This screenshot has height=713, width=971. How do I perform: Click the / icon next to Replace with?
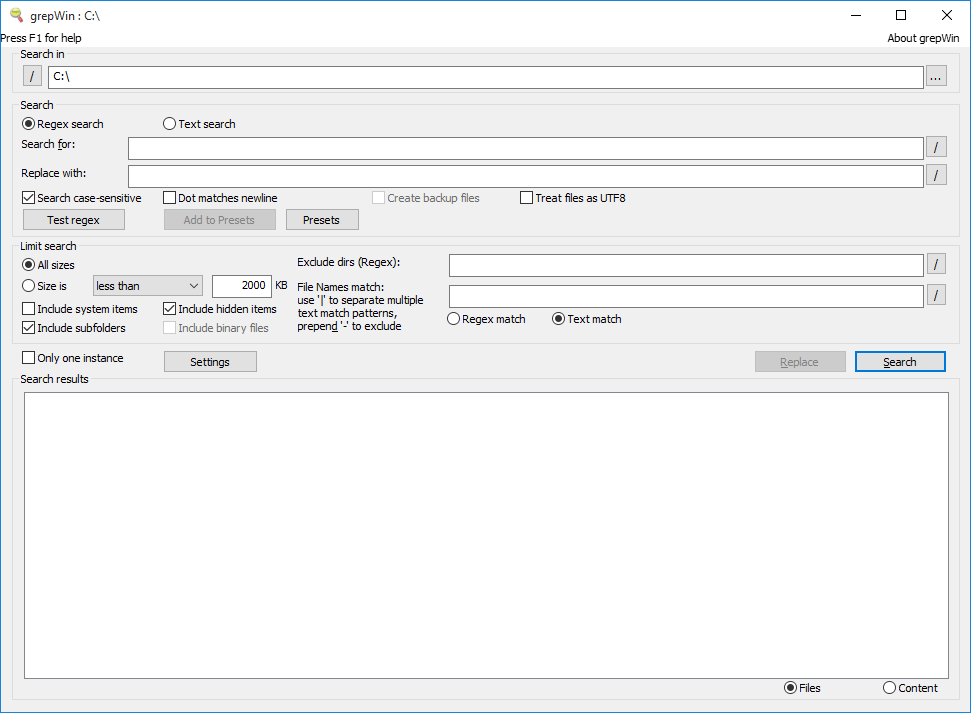[936, 174]
